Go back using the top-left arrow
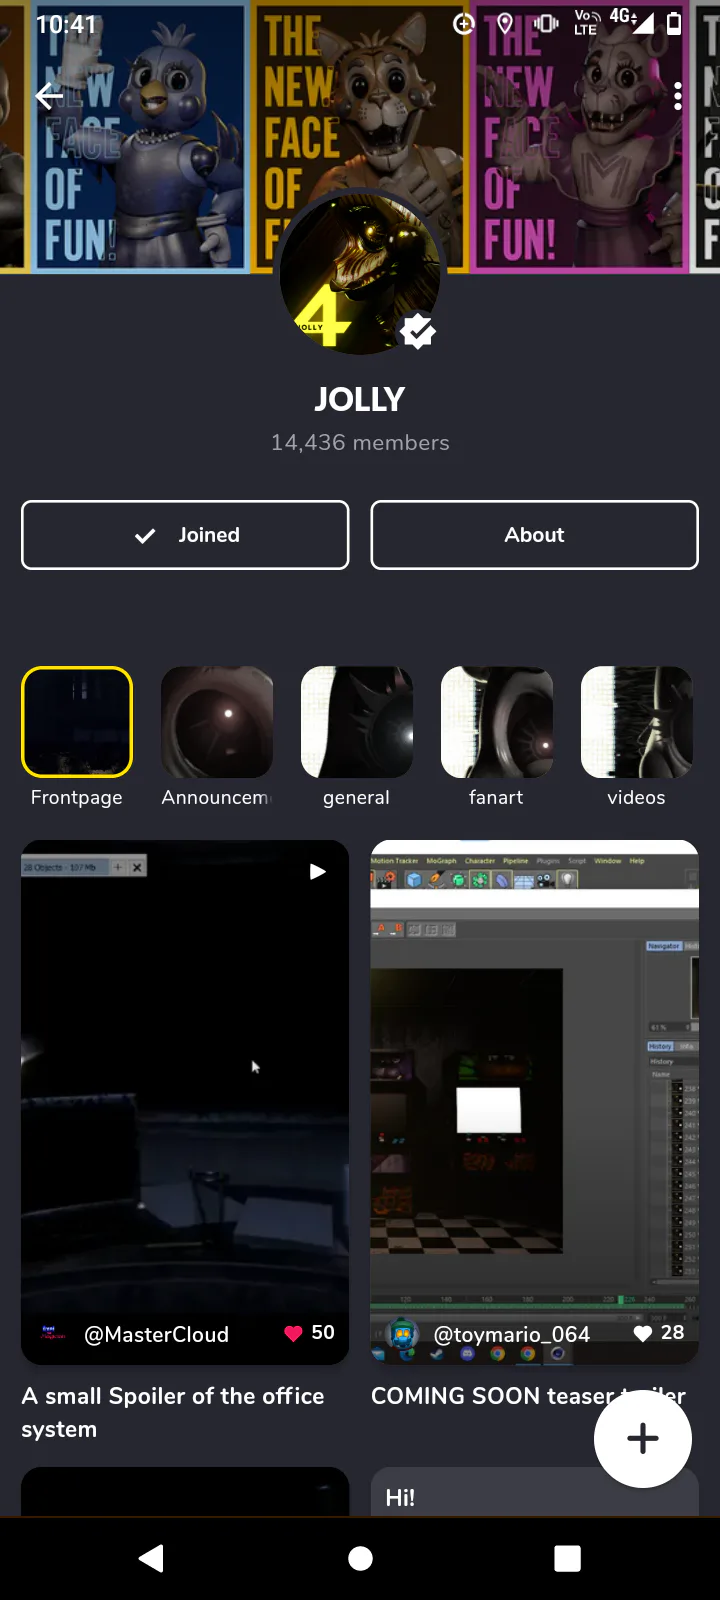 pos(49,96)
